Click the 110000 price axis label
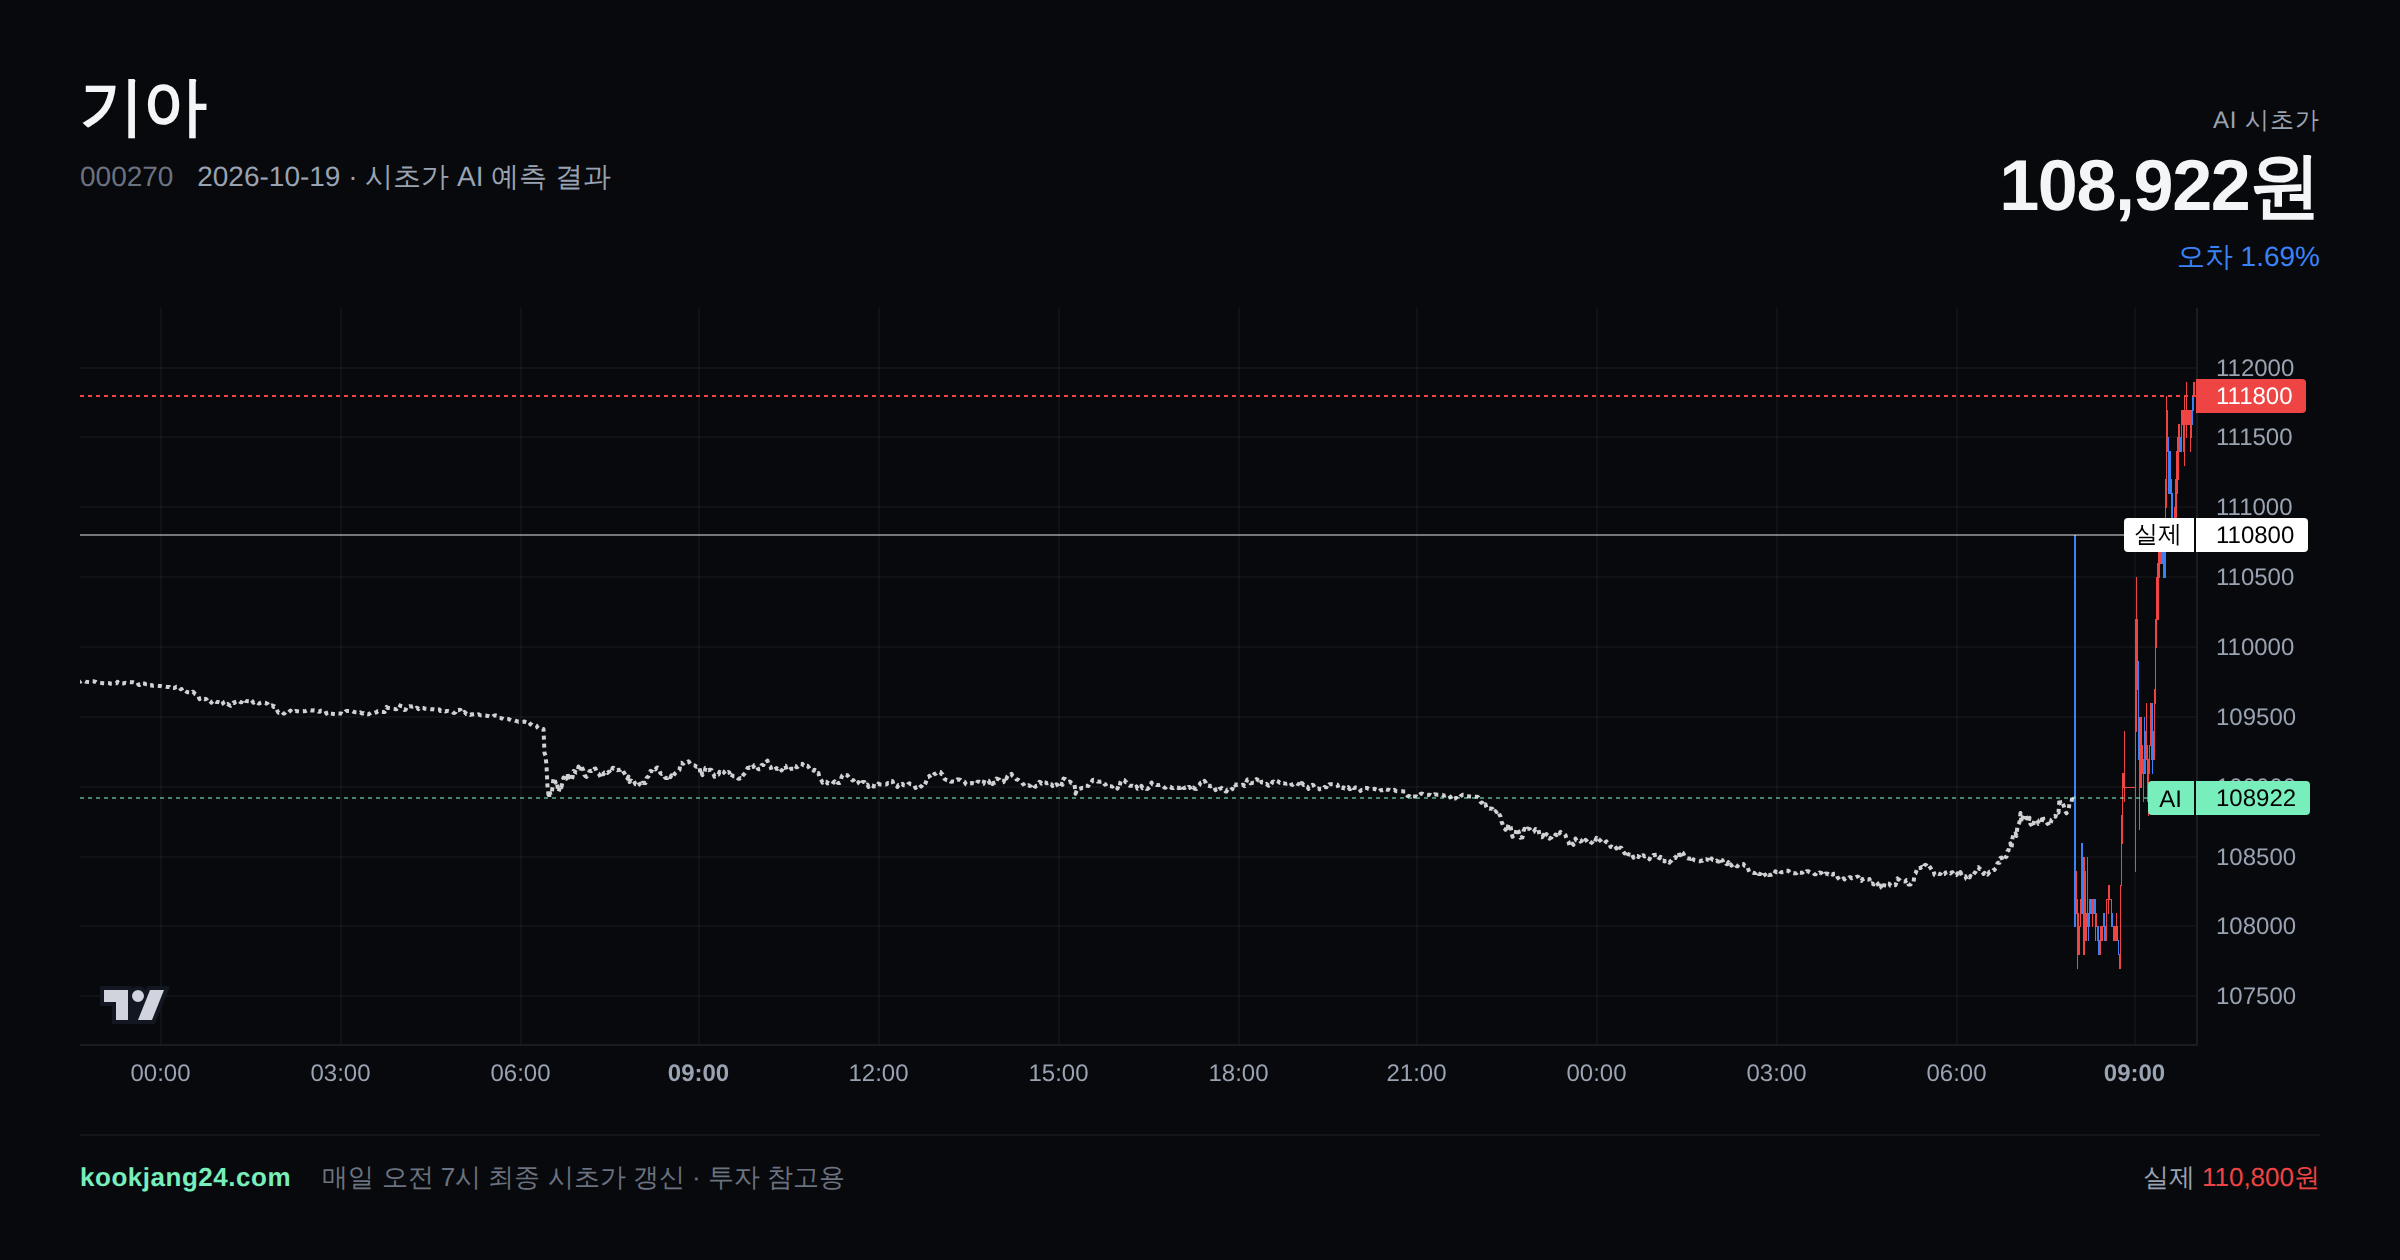The height and width of the screenshot is (1260, 2400). coord(2255,647)
